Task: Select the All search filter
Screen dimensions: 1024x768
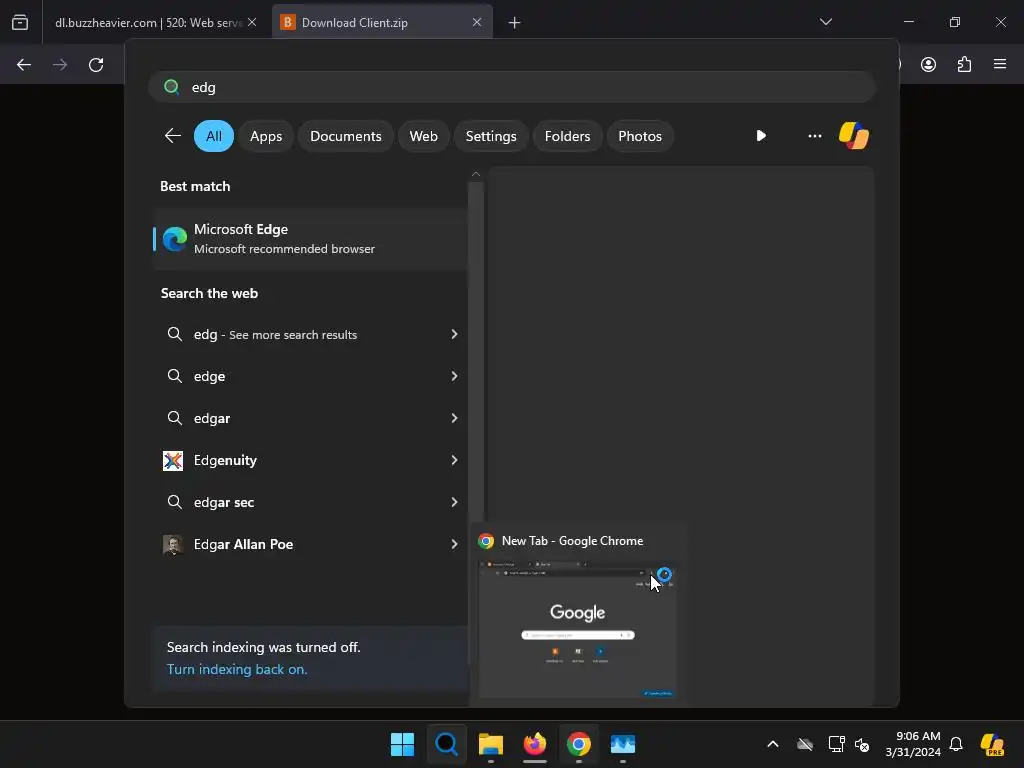Action: 214,136
